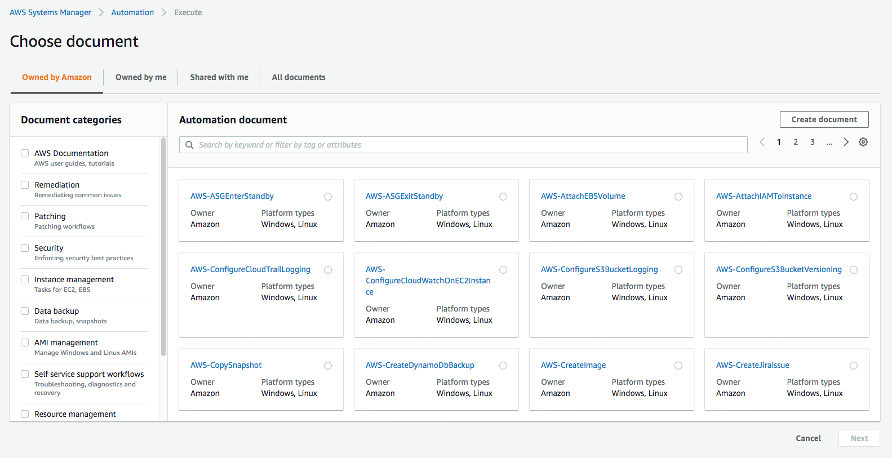This screenshot has height=458, width=893.
Task: Check the Instance management category
Action: click(x=25, y=279)
